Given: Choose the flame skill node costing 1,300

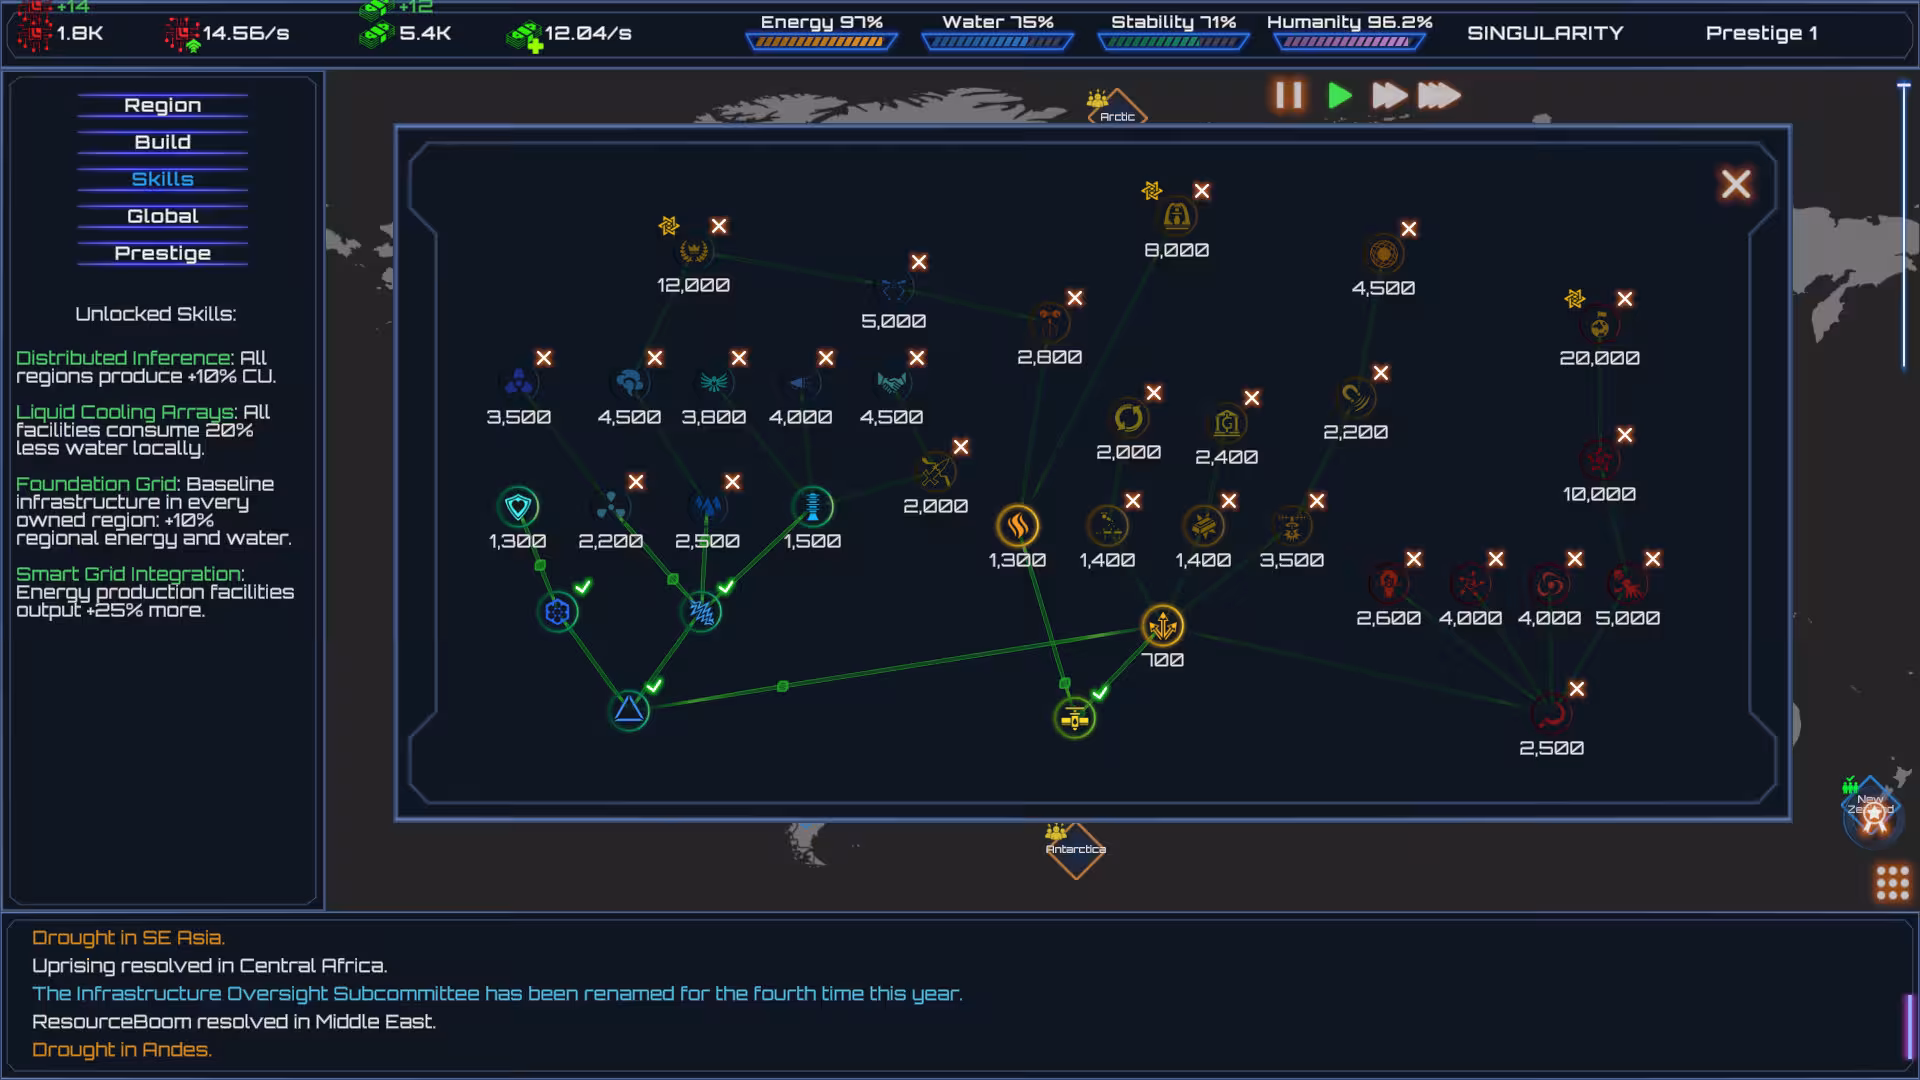Looking at the screenshot, I should point(1017,526).
